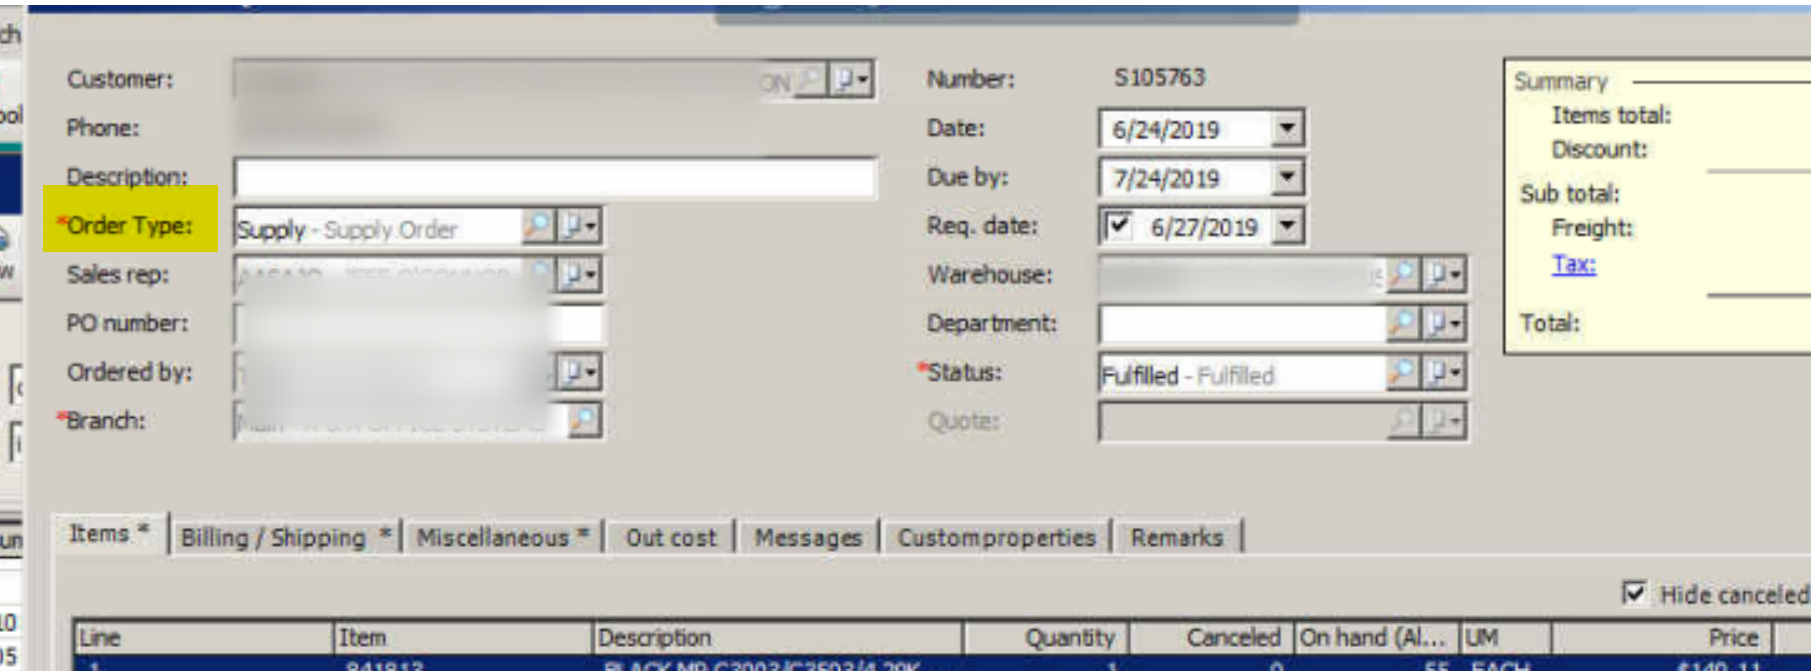Sort by the Line column header
This screenshot has height=671, width=1811.
coord(203,637)
